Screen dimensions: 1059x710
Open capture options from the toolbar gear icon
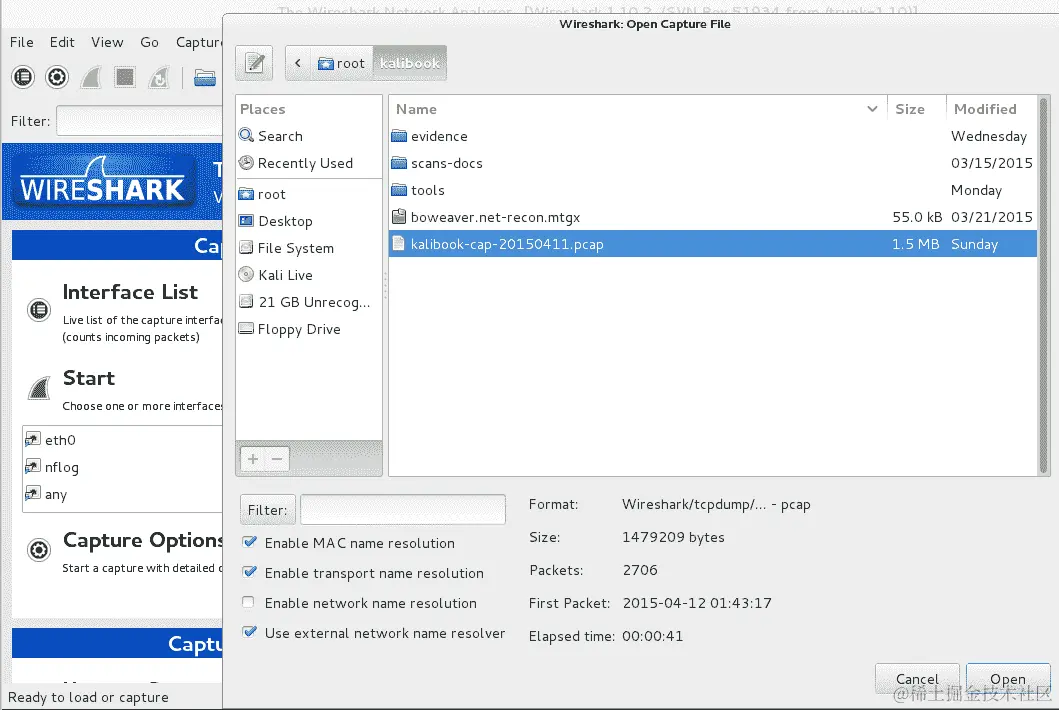click(57, 77)
